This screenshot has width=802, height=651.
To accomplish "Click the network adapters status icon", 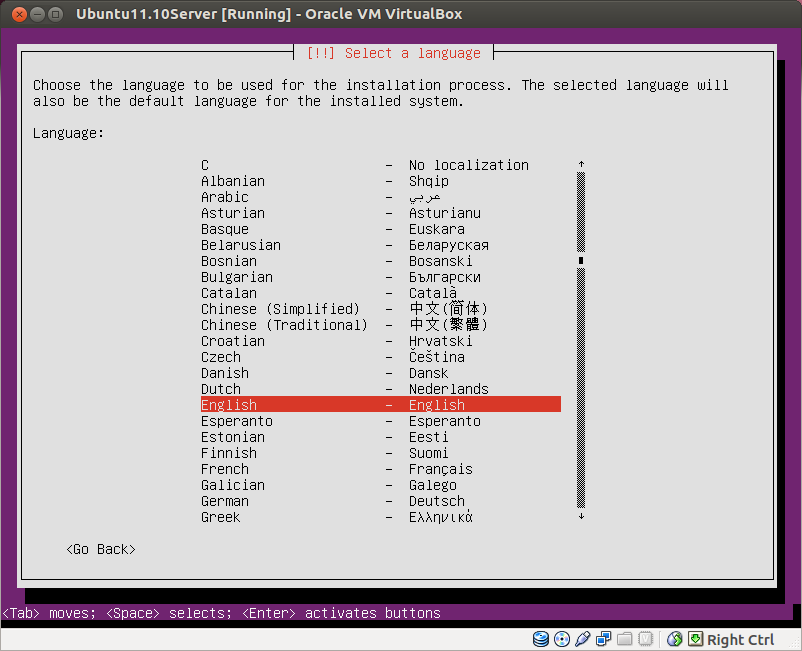I will point(604,639).
